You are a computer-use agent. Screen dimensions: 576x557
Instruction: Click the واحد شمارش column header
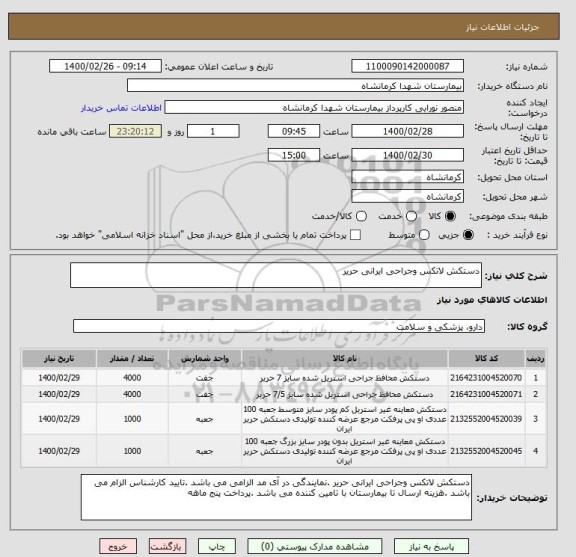tap(205, 358)
